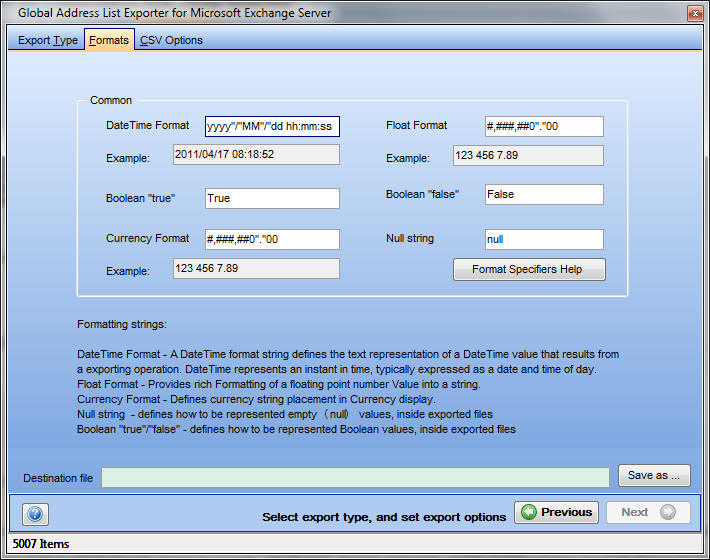The width and height of the screenshot is (710, 560).
Task: Click the "Formatting strings:" heading
Action: 122,324
